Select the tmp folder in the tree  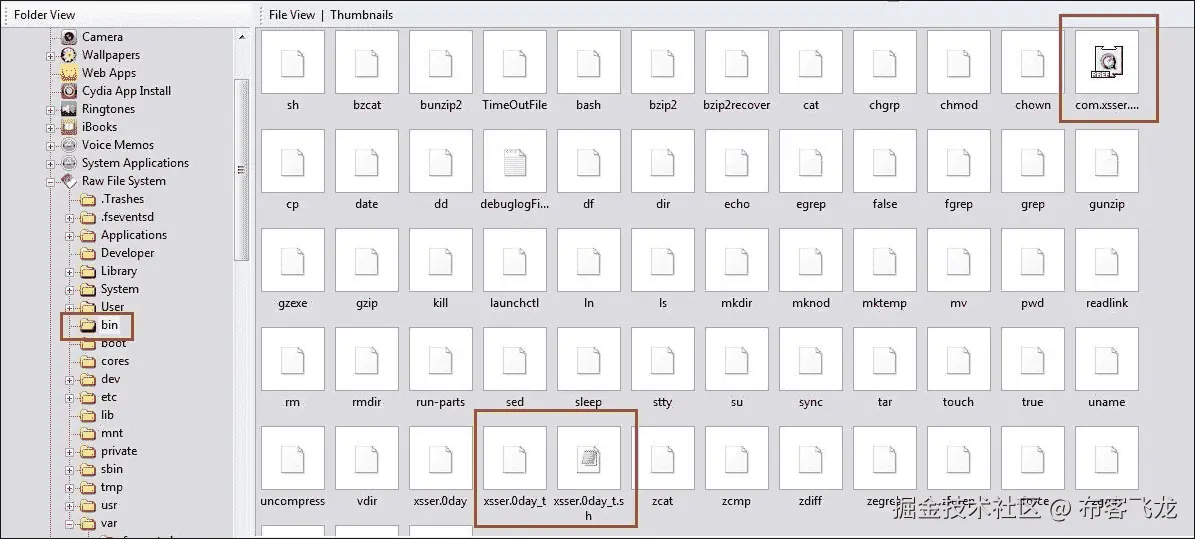(111, 487)
